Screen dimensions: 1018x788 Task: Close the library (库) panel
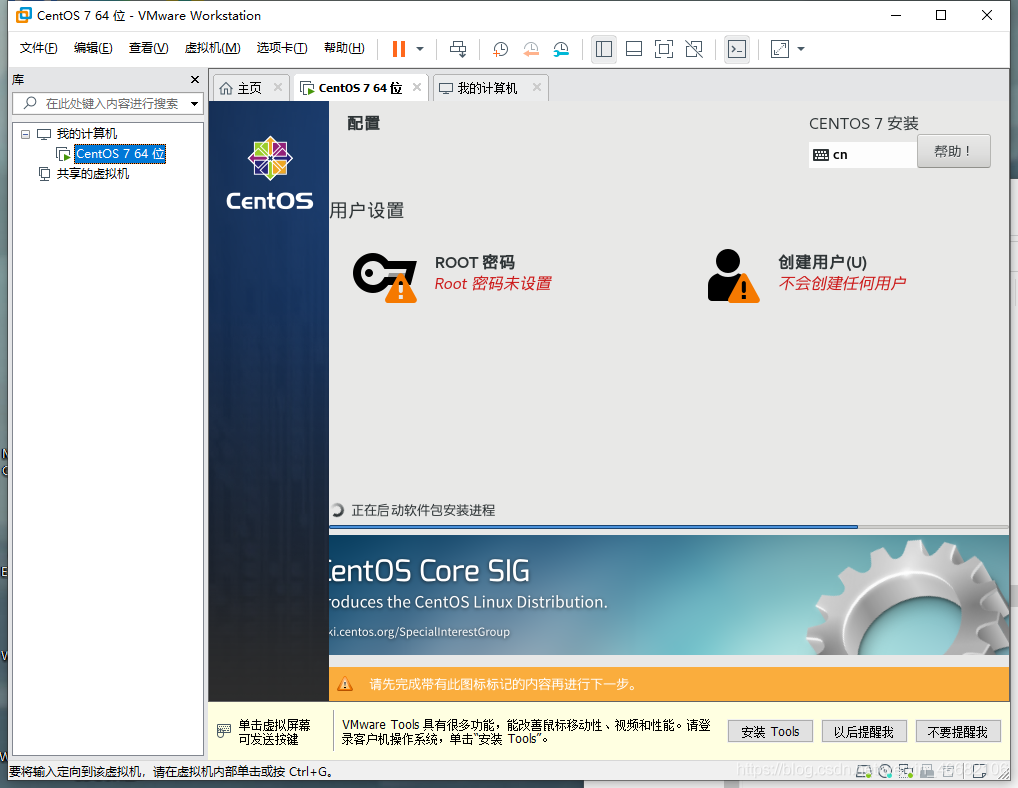pos(195,79)
